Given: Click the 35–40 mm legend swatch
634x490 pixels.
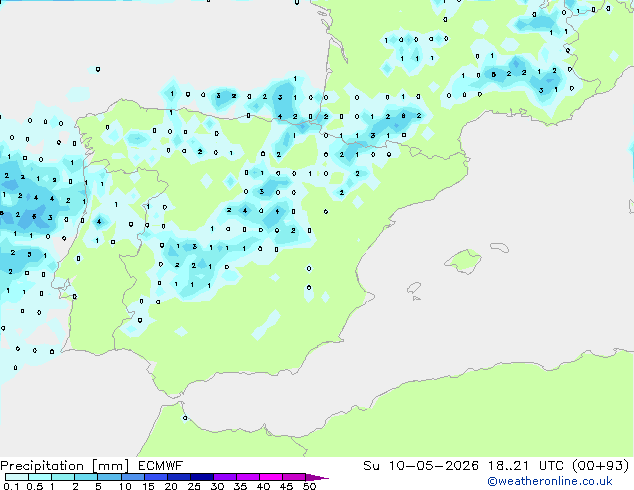Looking at the screenshot, I should point(248,477).
